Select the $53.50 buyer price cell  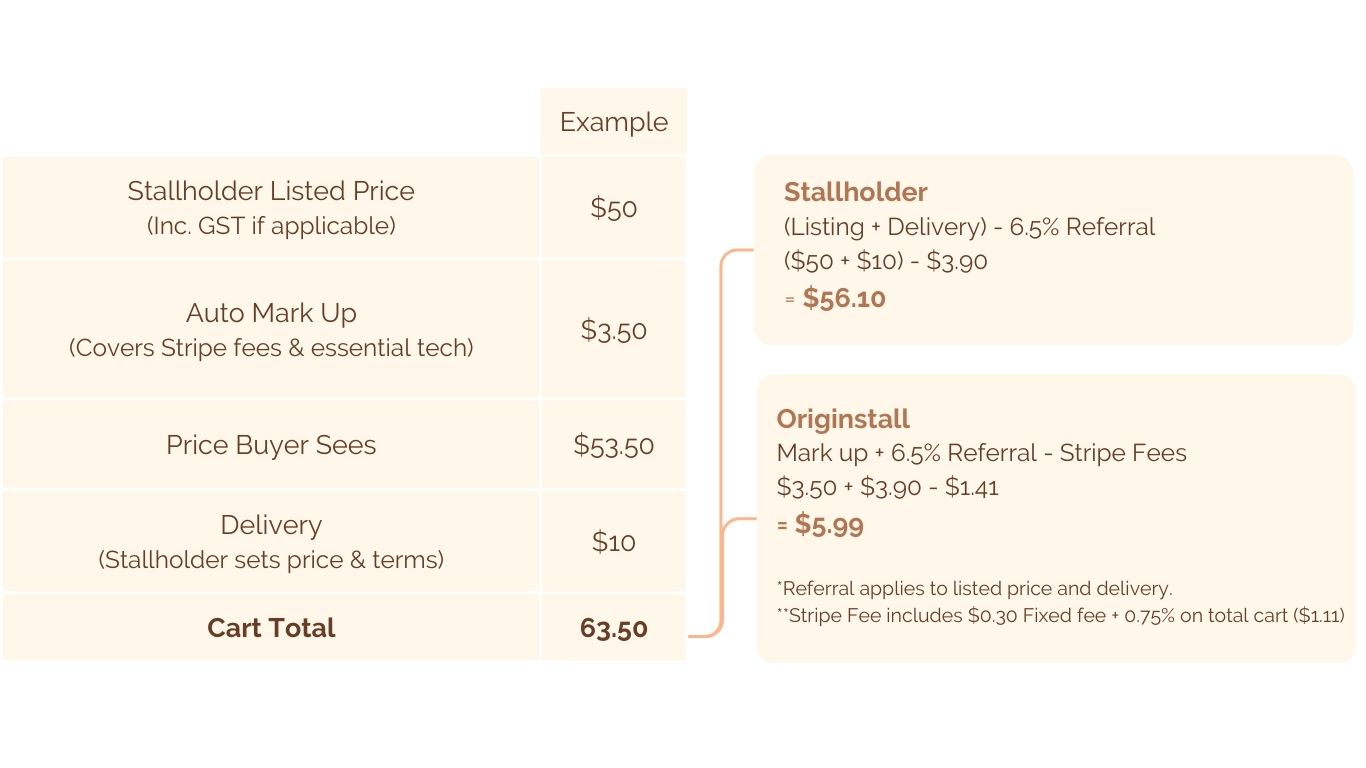pos(613,445)
